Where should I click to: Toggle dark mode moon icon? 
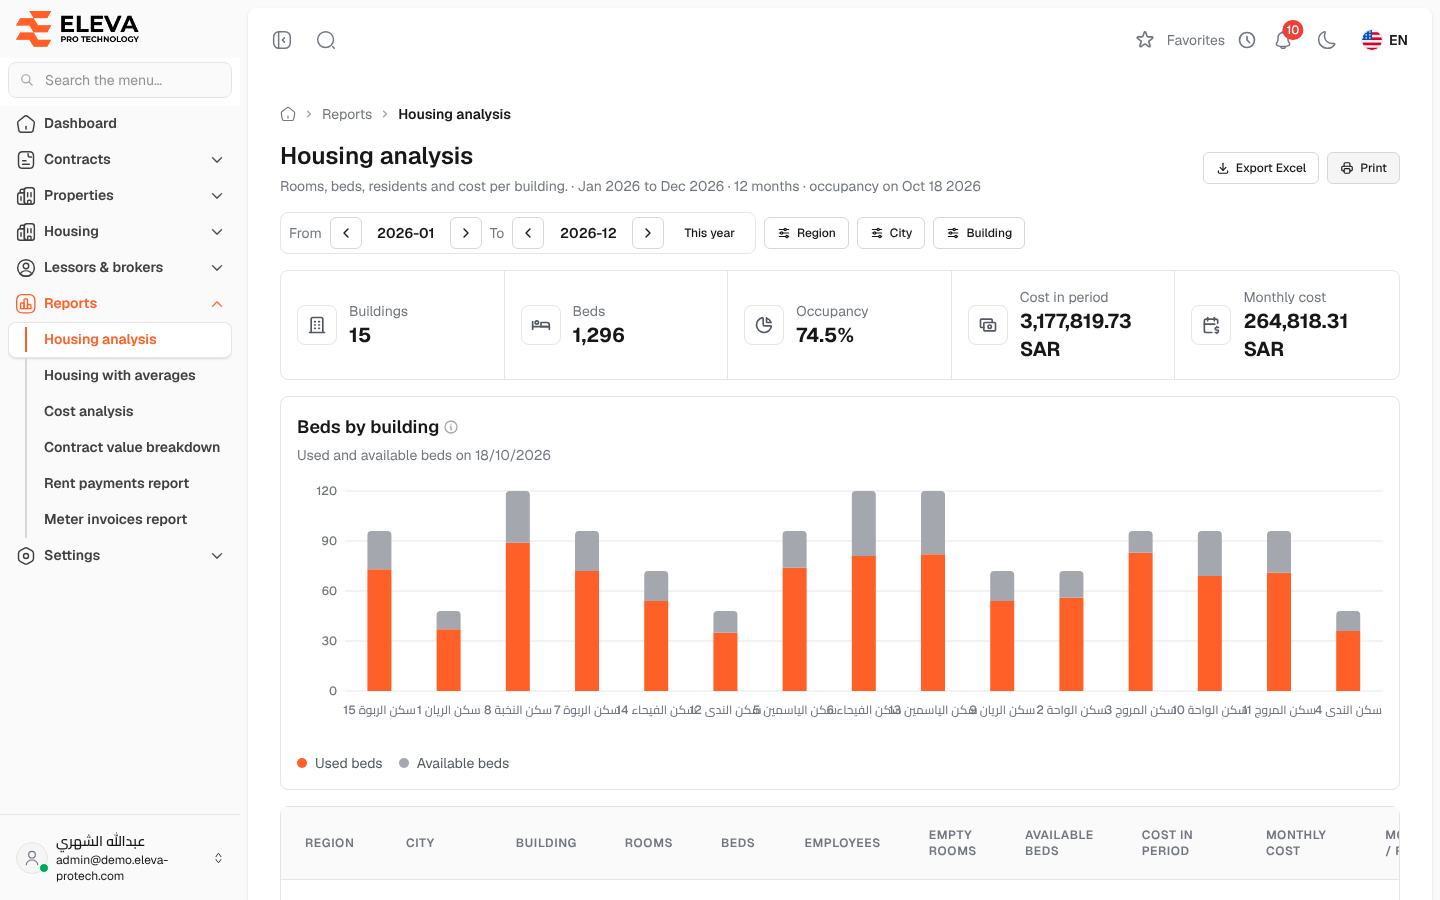click(1327, 40)
